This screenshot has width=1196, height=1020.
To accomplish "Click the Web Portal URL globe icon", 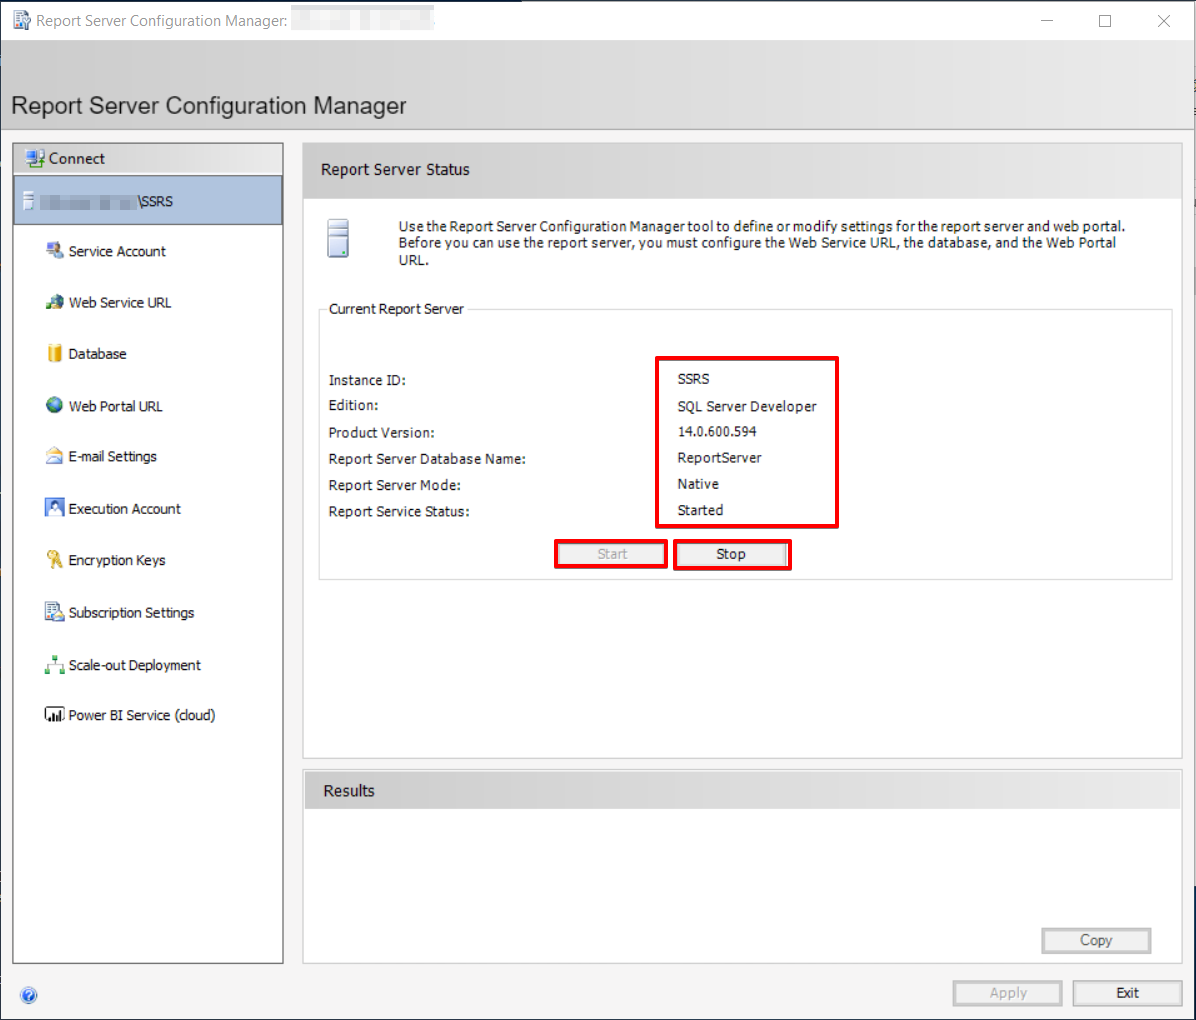I will (54, 405).
